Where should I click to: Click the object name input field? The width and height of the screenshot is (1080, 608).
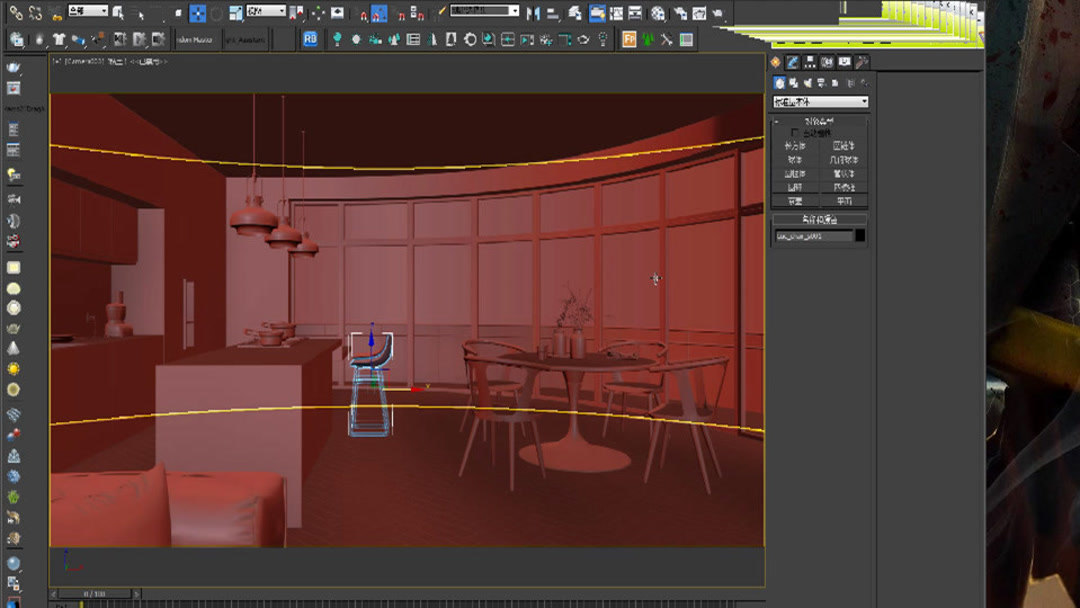point(812,233)
